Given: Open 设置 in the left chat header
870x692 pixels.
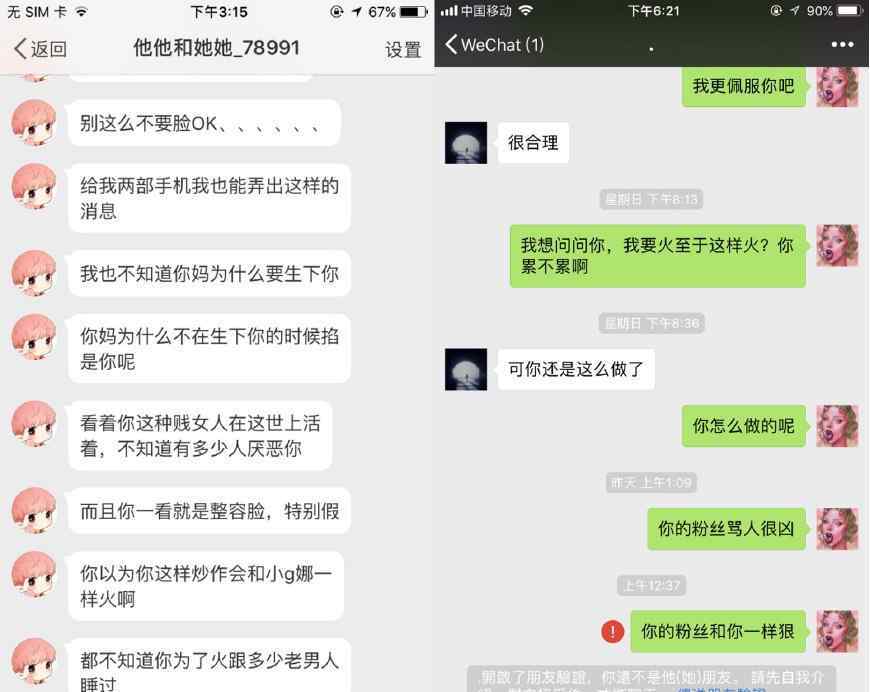Looking at the screenshot, I should coord(403,50).
